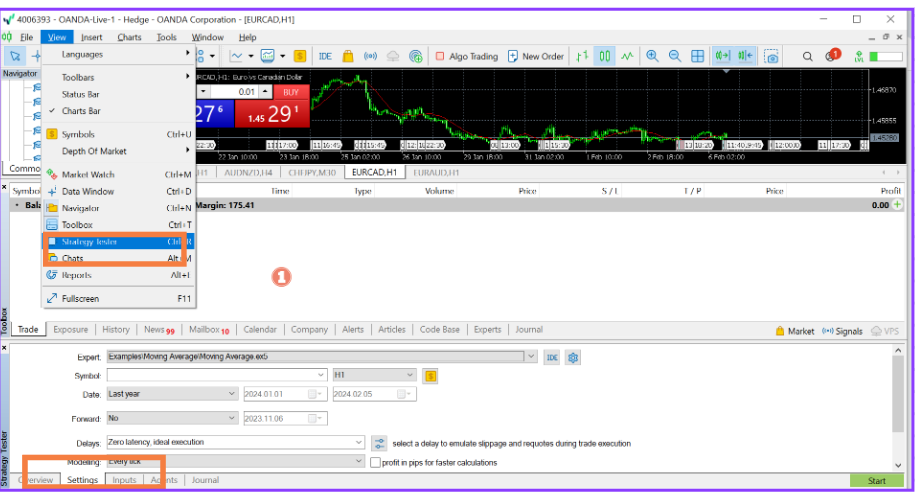
Task: Open the line chart tool dropdown arrow
Action: click(x=250, y=56)
